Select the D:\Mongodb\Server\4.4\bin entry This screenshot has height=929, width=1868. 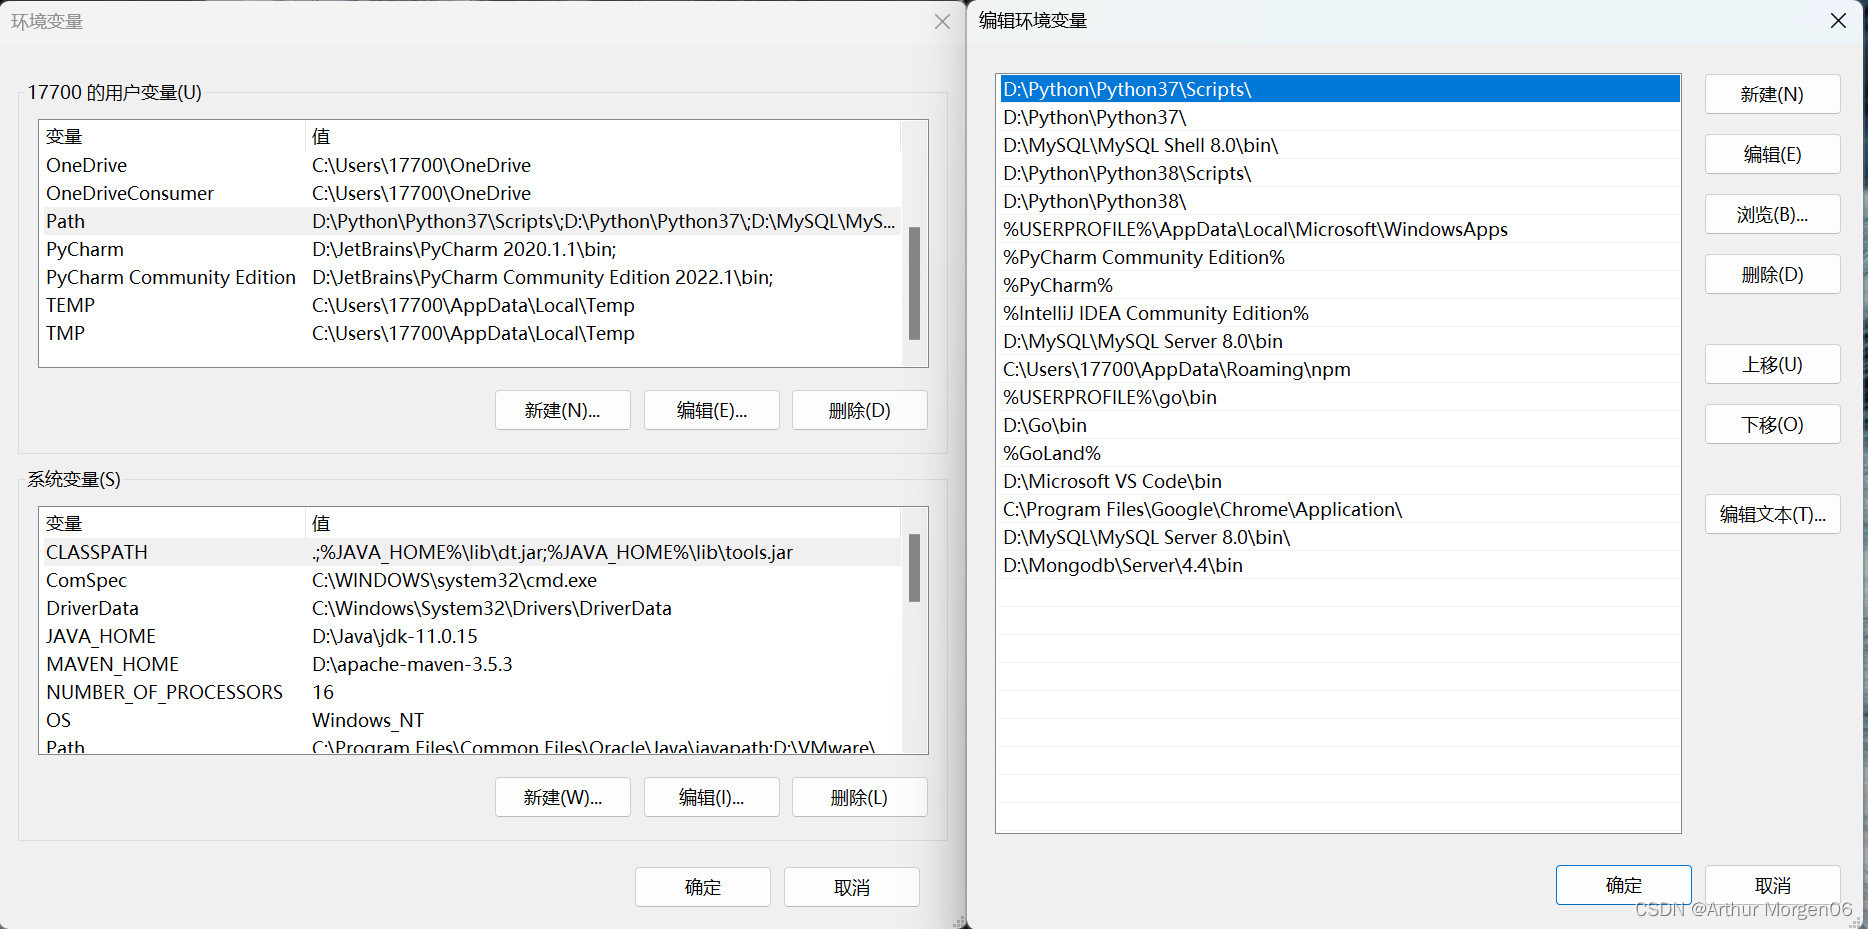coord(1339,565)
